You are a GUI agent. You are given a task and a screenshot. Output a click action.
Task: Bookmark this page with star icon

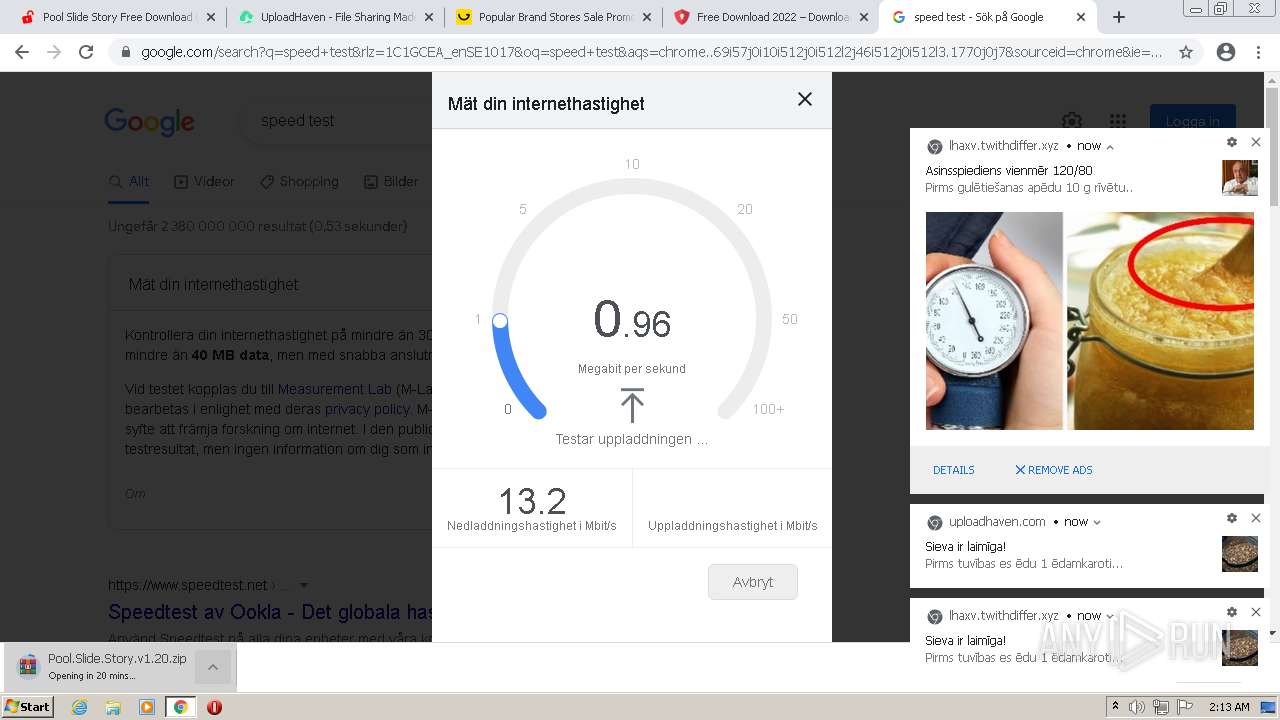tap(1186, 52)
